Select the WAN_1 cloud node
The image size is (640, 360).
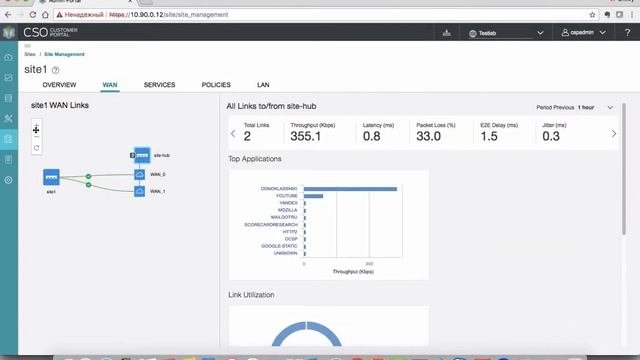[x=140, y=191]
